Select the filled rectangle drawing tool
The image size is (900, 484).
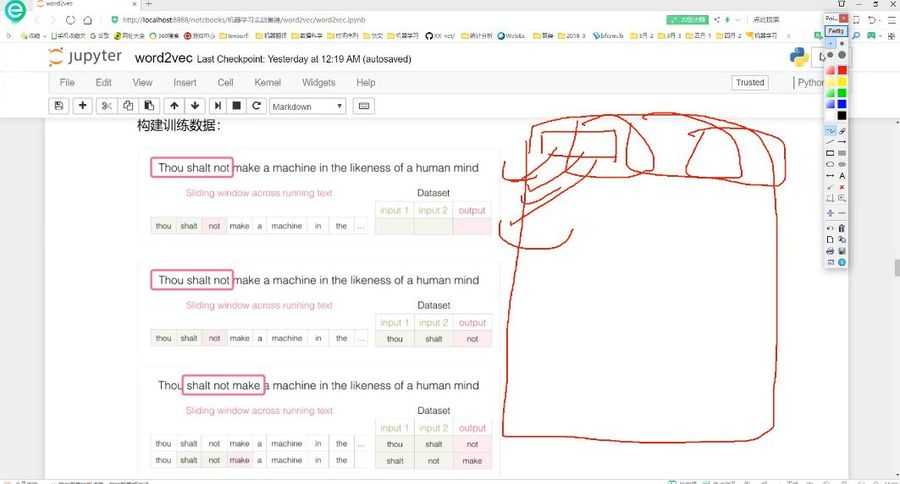[x=841, y=153]
